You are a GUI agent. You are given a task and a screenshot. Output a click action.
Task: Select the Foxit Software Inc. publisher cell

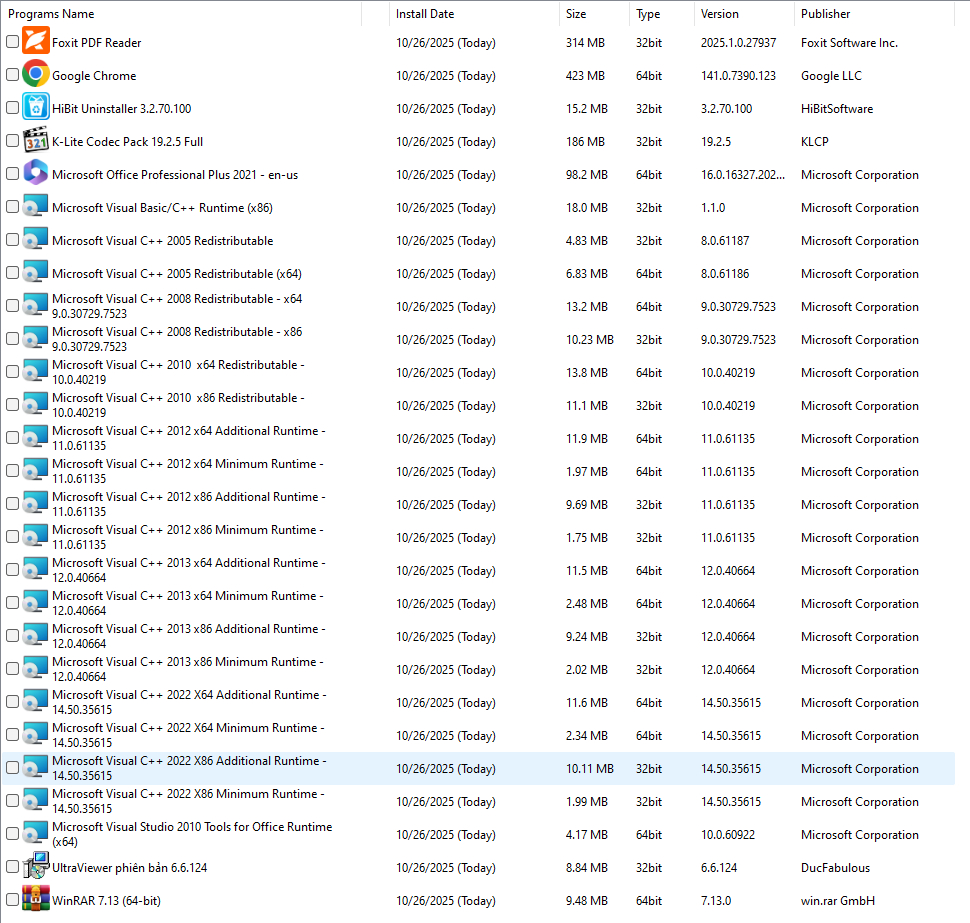tap(849, 43)
